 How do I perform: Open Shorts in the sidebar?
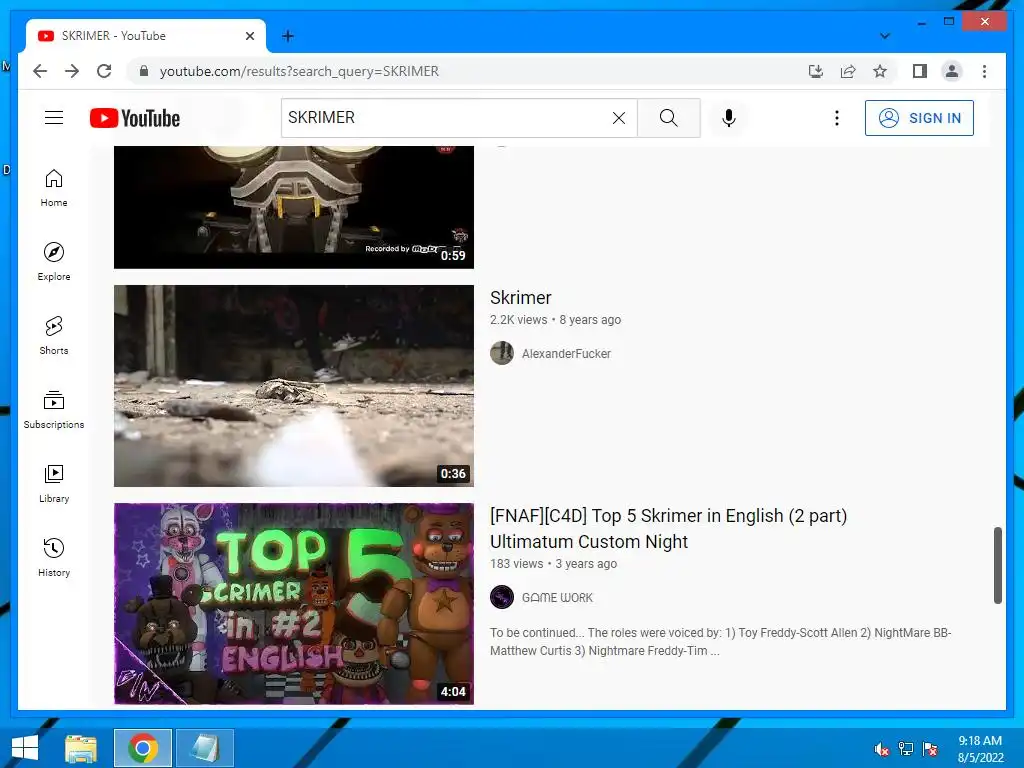click(54, 336)
